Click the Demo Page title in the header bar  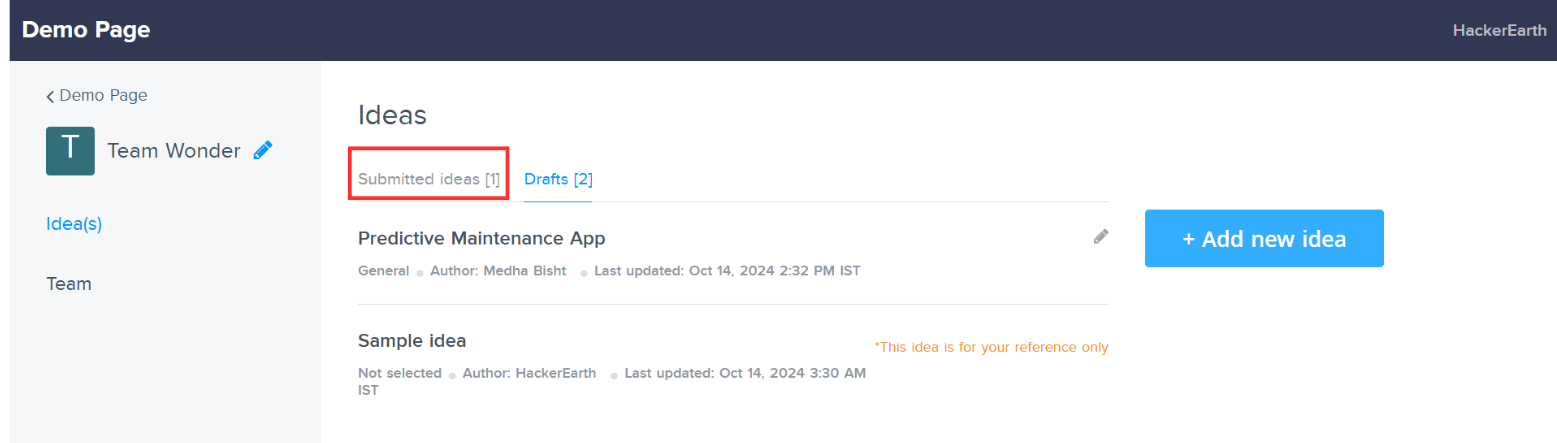pyautogui.click(x=86, y=30)
